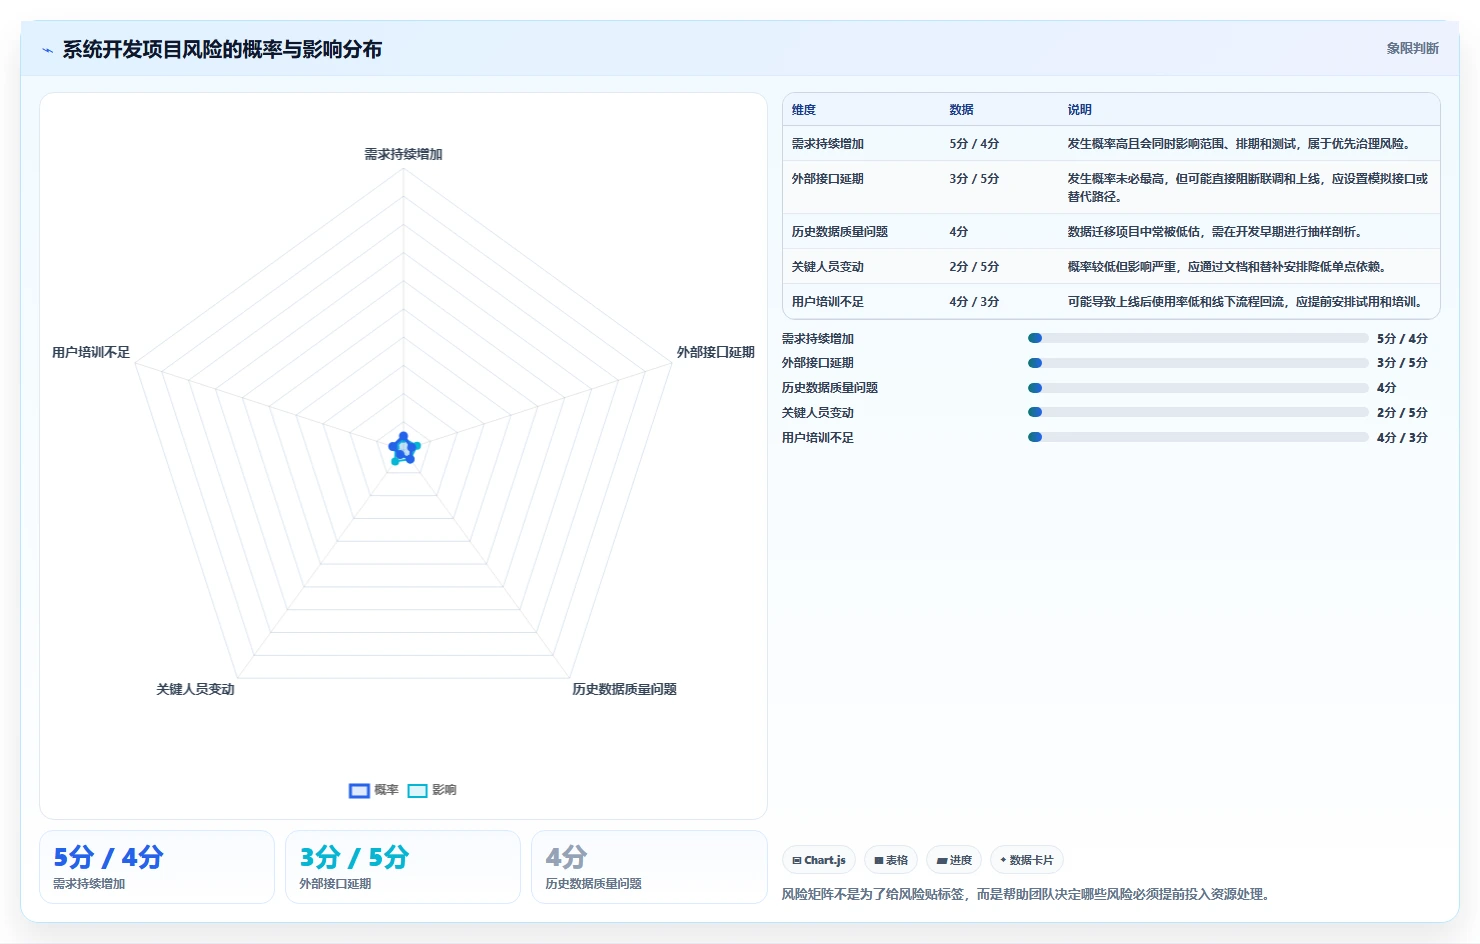Click the 用户培训不足 progress bar

(1198, 437)
